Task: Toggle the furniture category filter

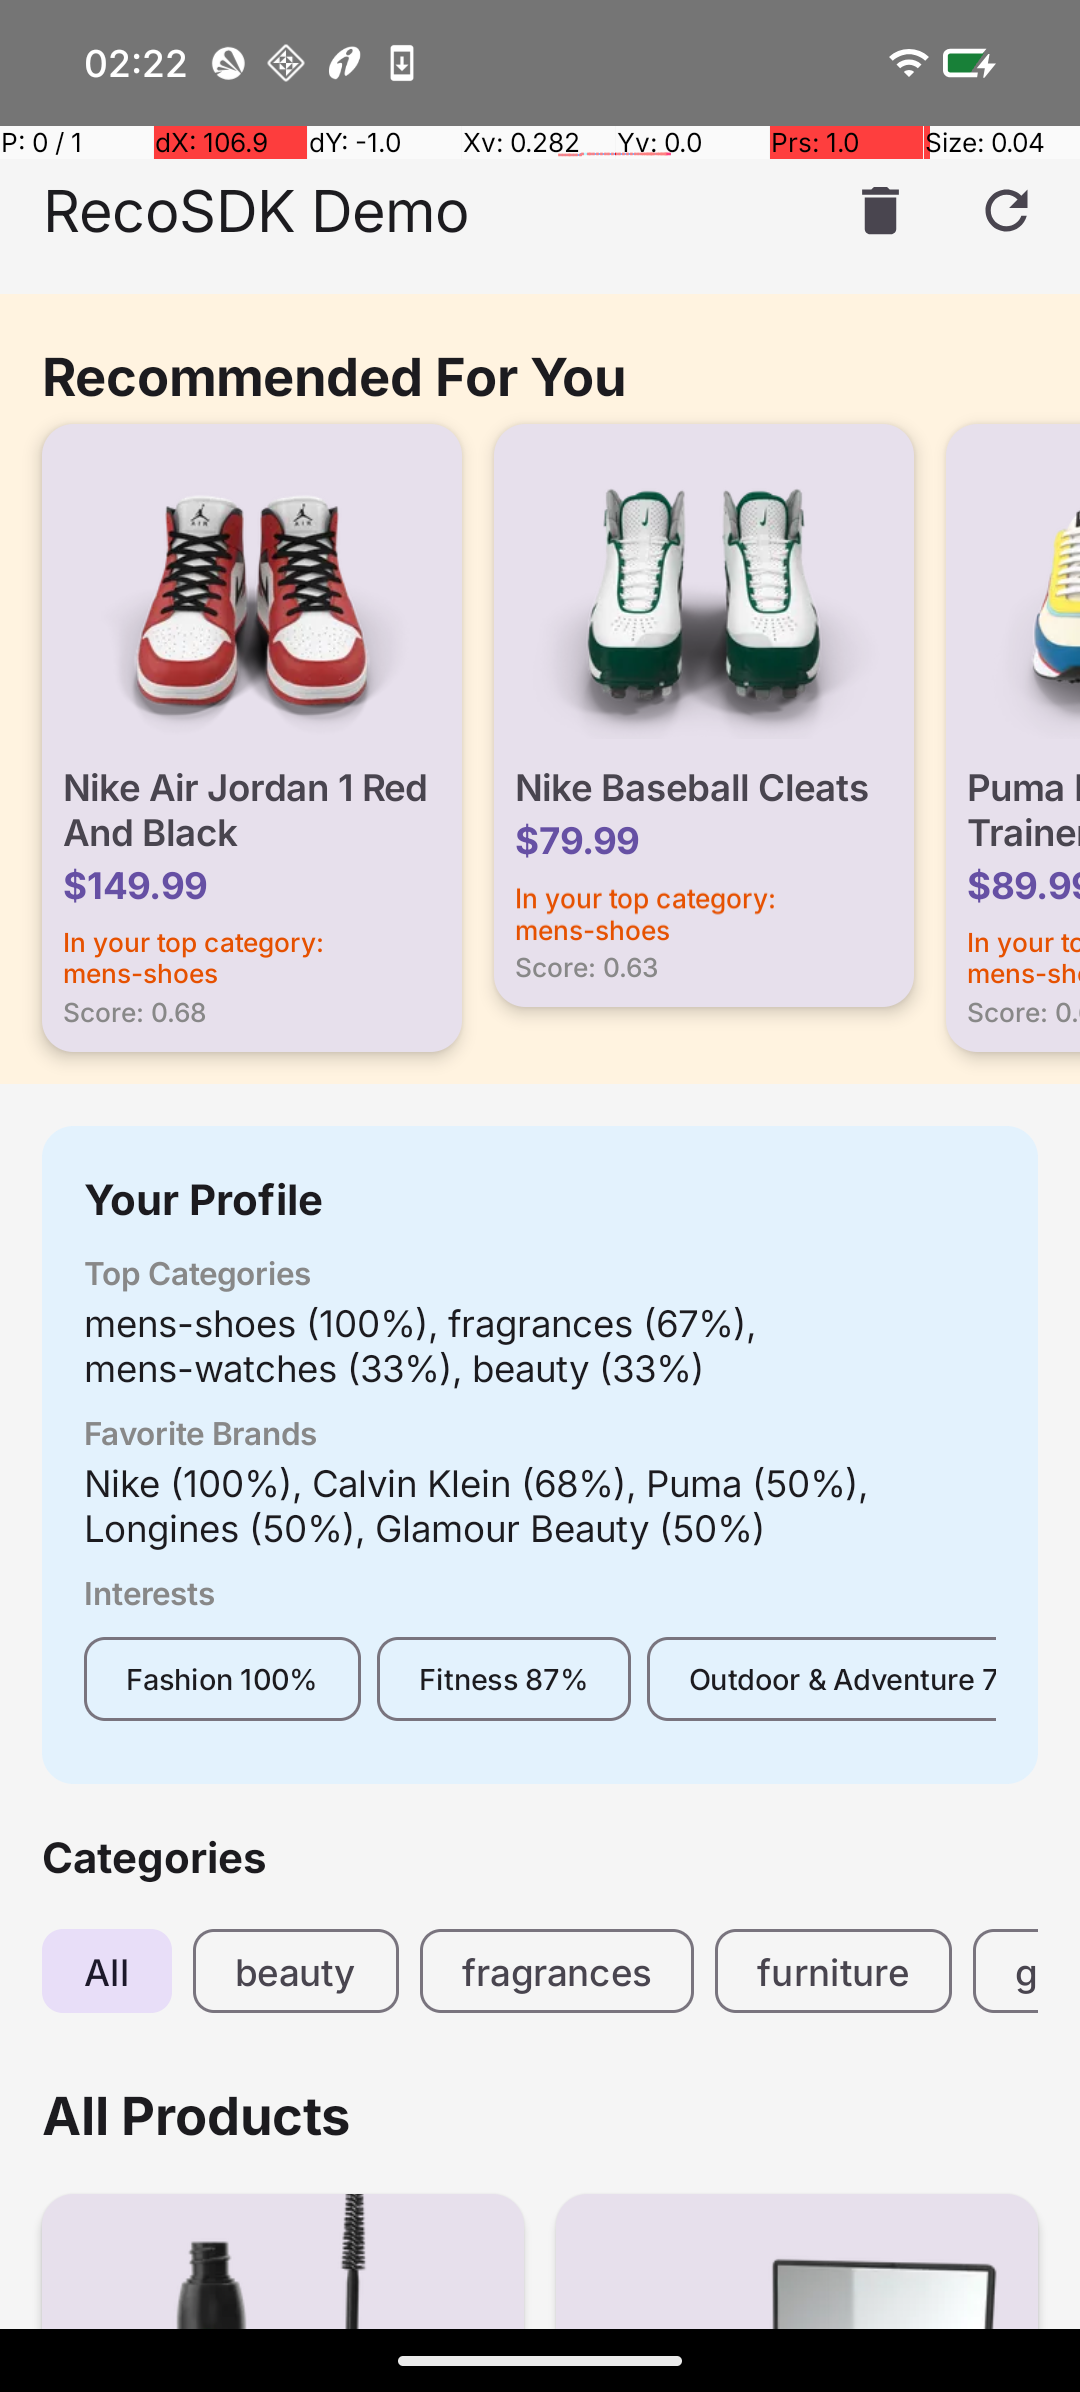Action: (832, 1971)
